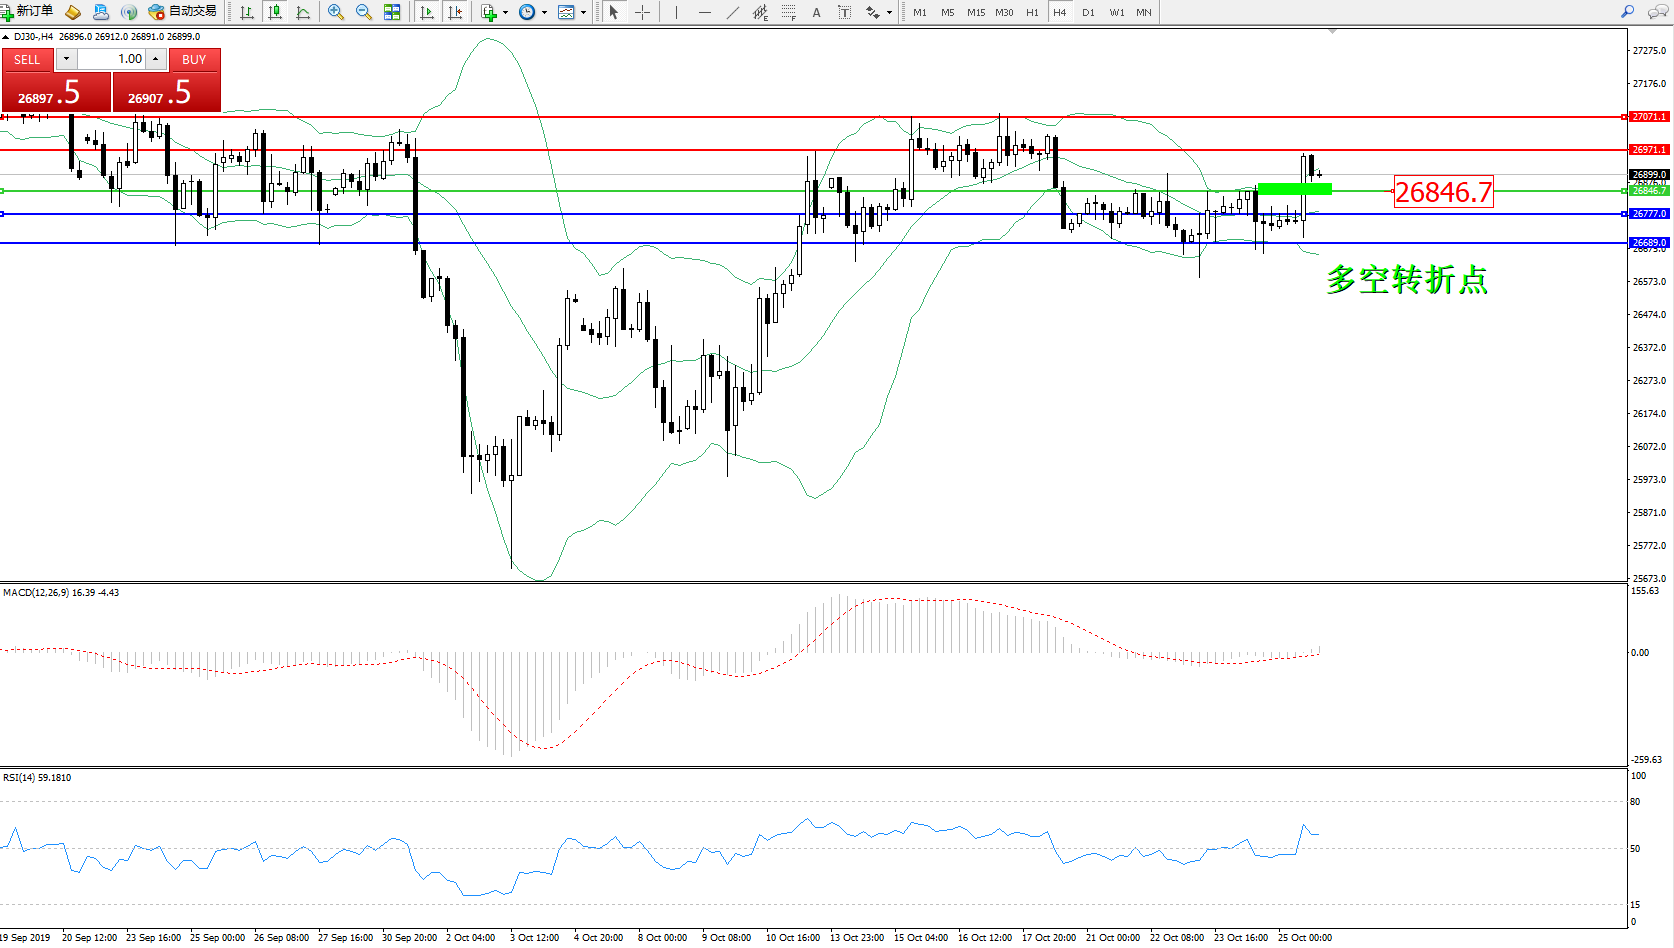The image size is (1674, 948).
Task: Click the zoom in magnifier icon
Action: (336, 12)
